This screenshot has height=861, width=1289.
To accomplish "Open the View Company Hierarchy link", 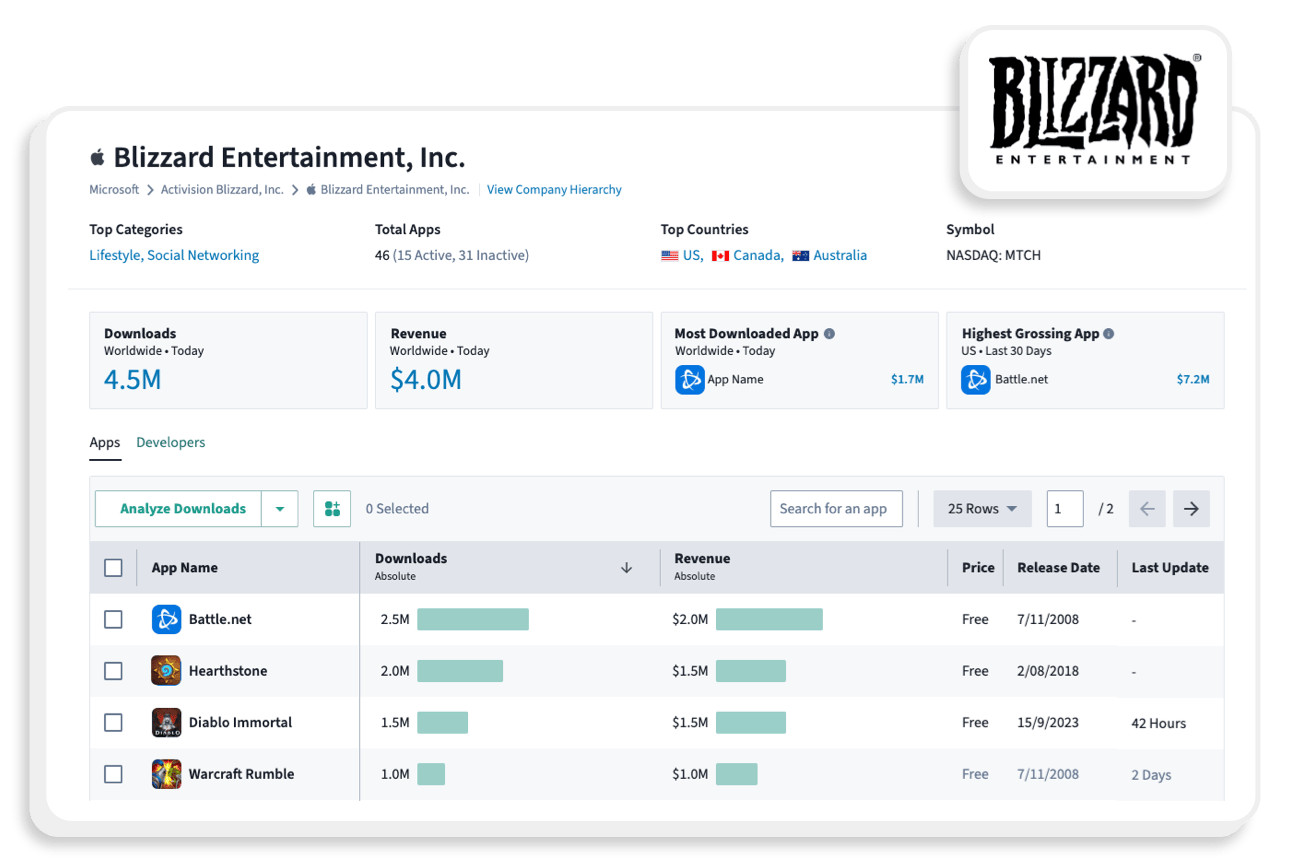I will point(554,189).
